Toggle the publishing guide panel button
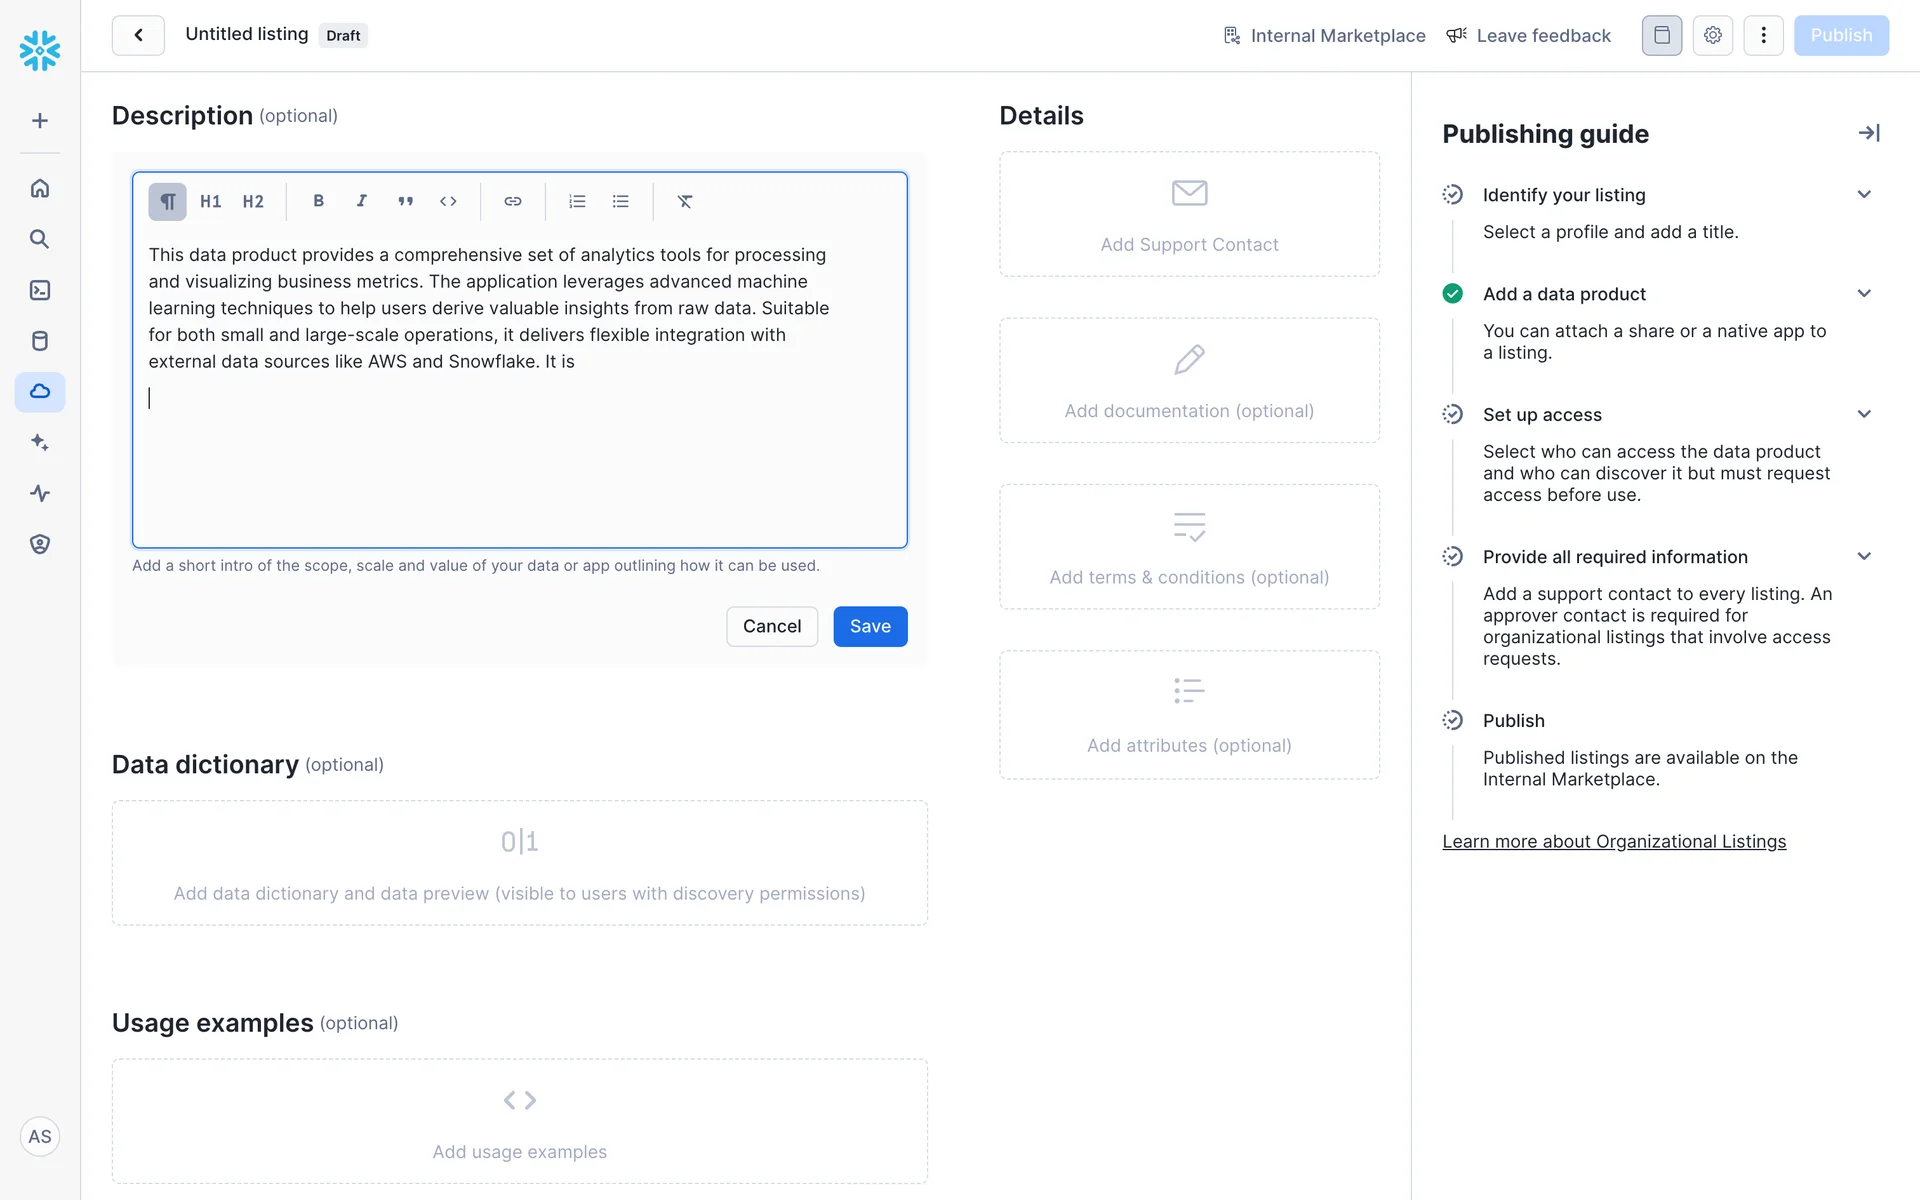Viewport: 1920px width, 1200px height. (x=1661, y=35)
